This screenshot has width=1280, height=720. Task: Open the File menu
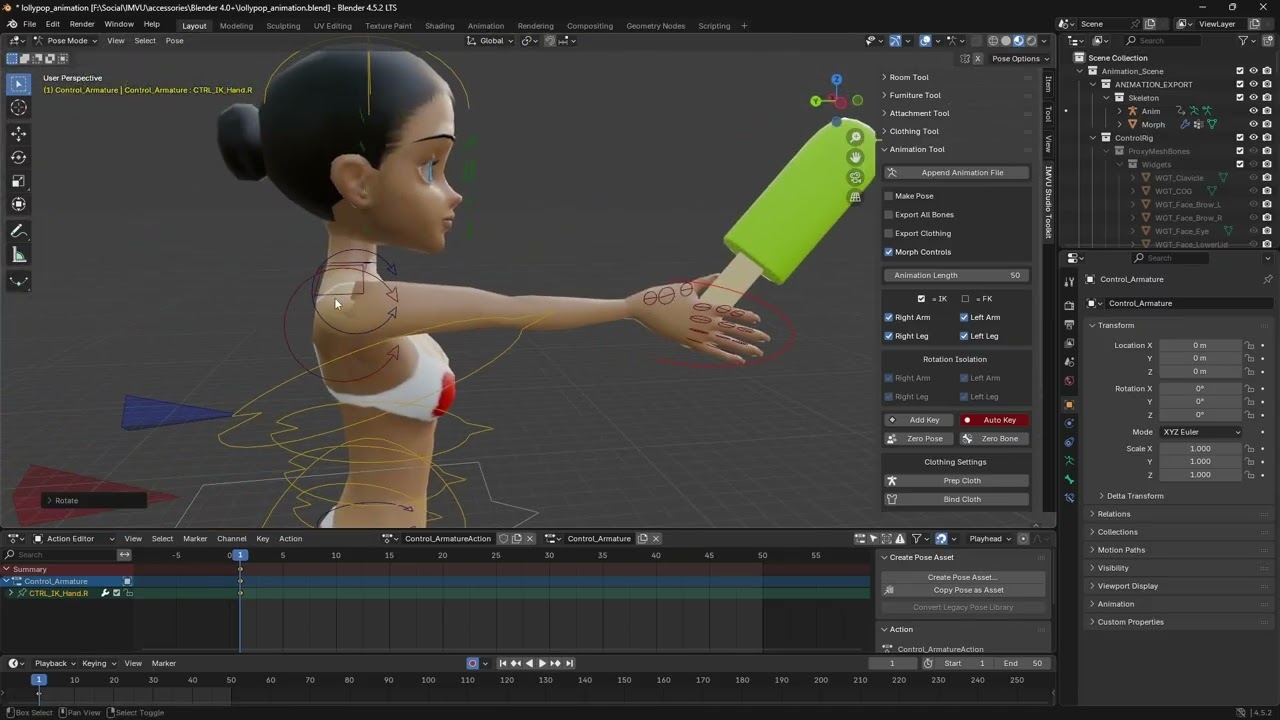pos(30,24)
